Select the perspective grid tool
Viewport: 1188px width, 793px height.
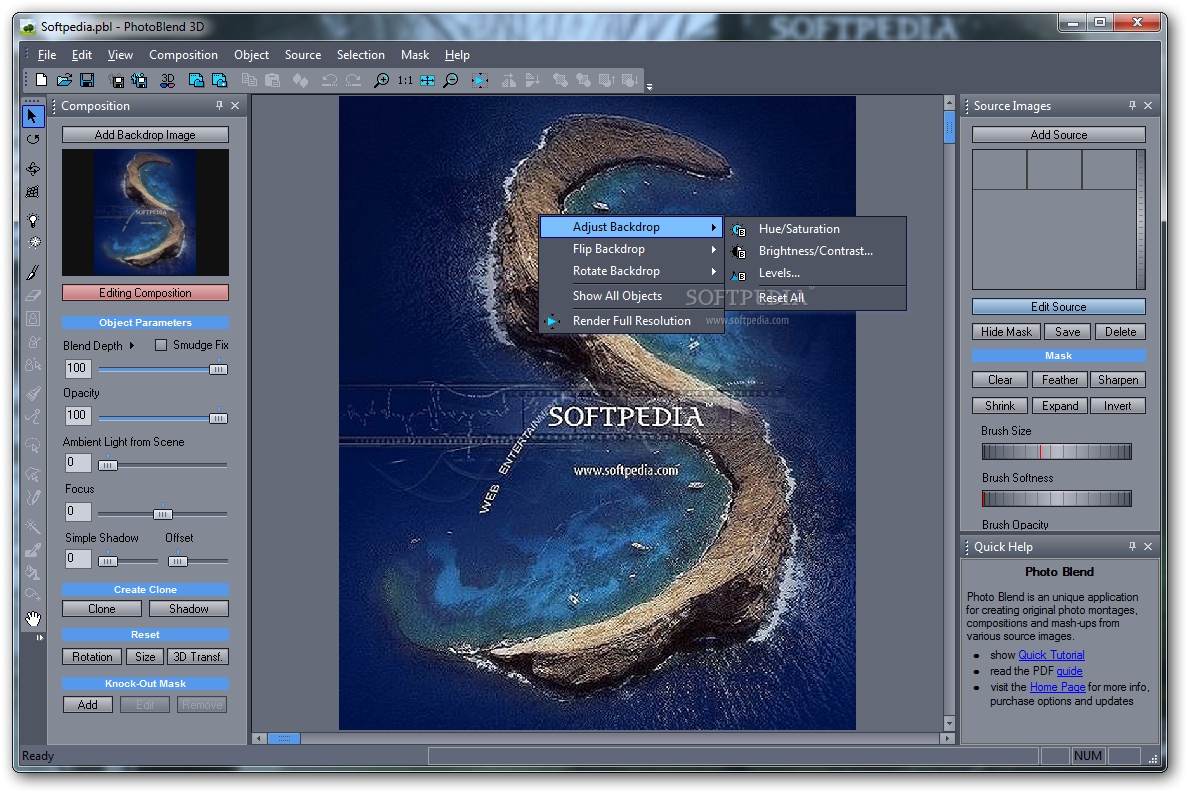(33, 192)
